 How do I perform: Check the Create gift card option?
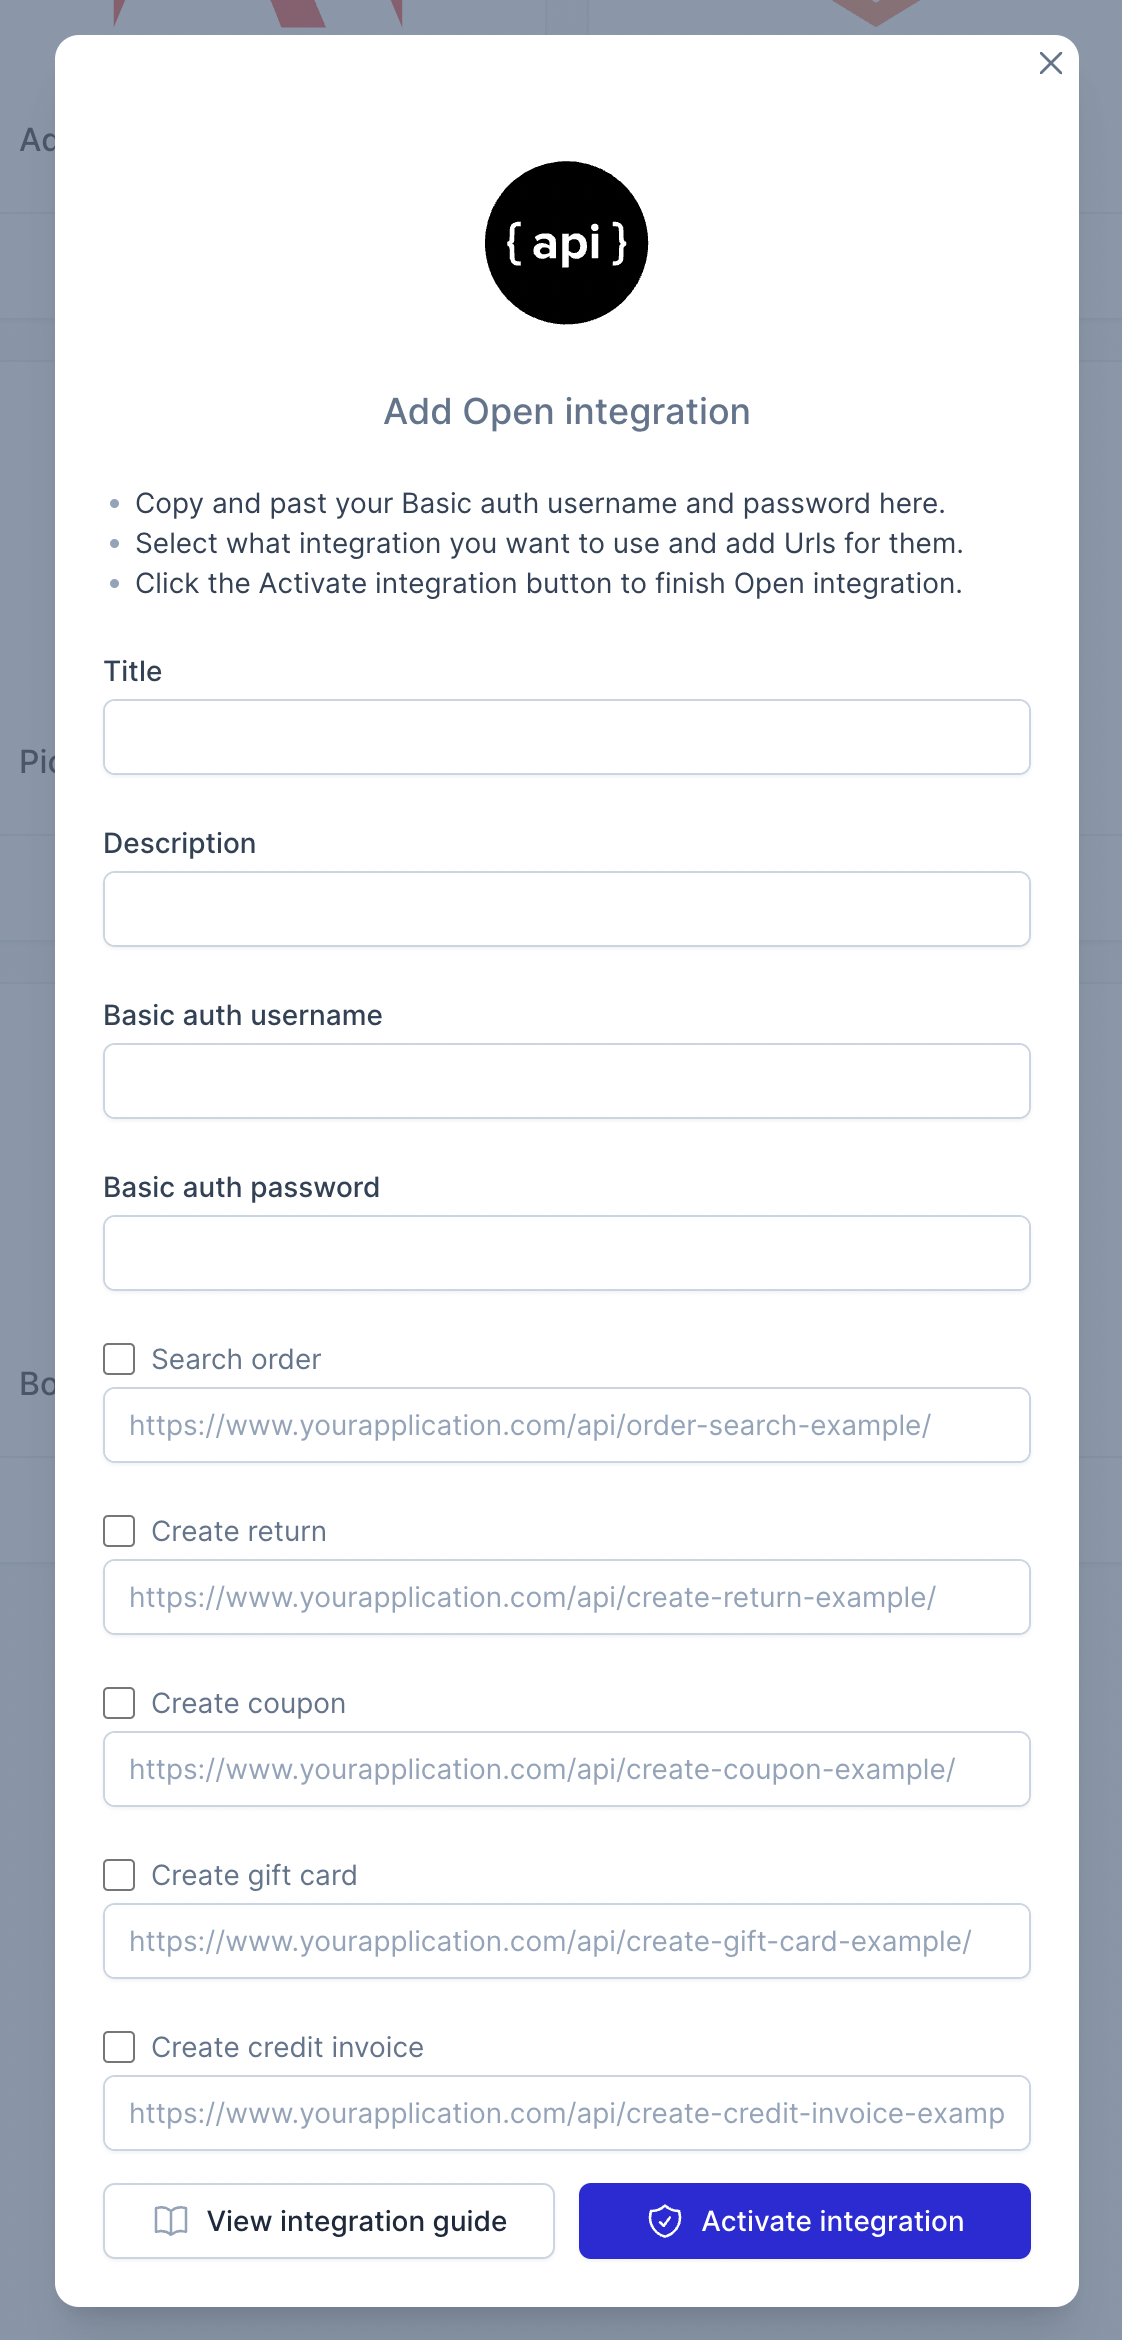click(x=120, y=1875)
